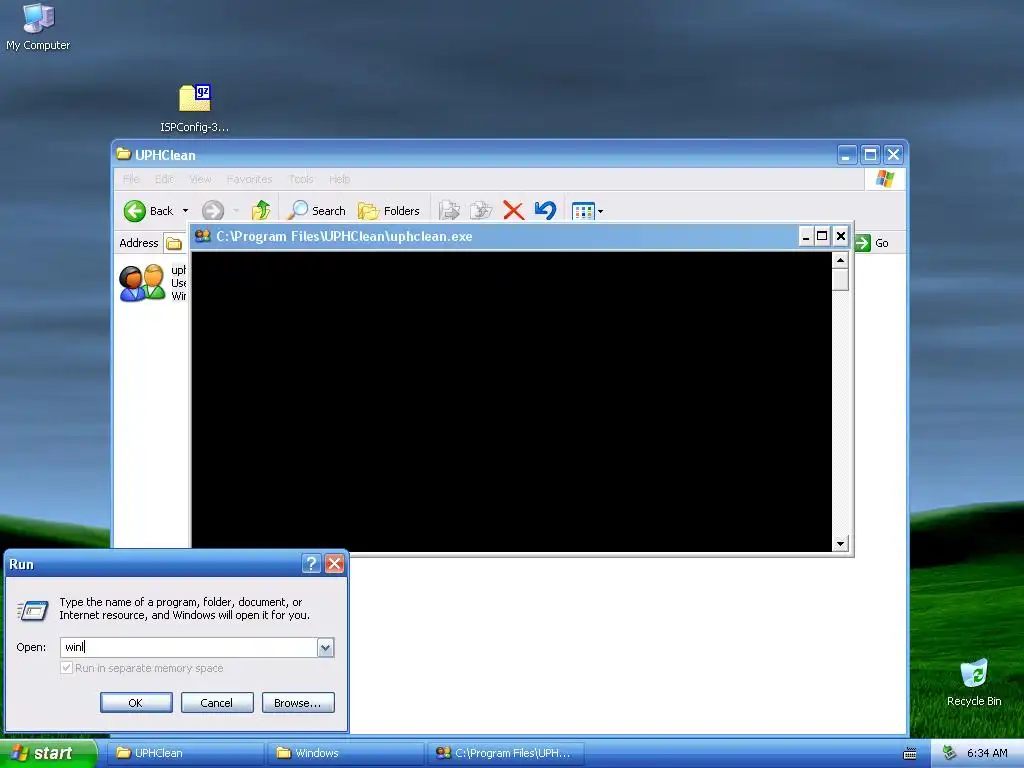Image resolution: width=1024 pixels, height=768 pixels.
Task: Click the Go arrow beside the address bar
Action: tap(863, 243)
